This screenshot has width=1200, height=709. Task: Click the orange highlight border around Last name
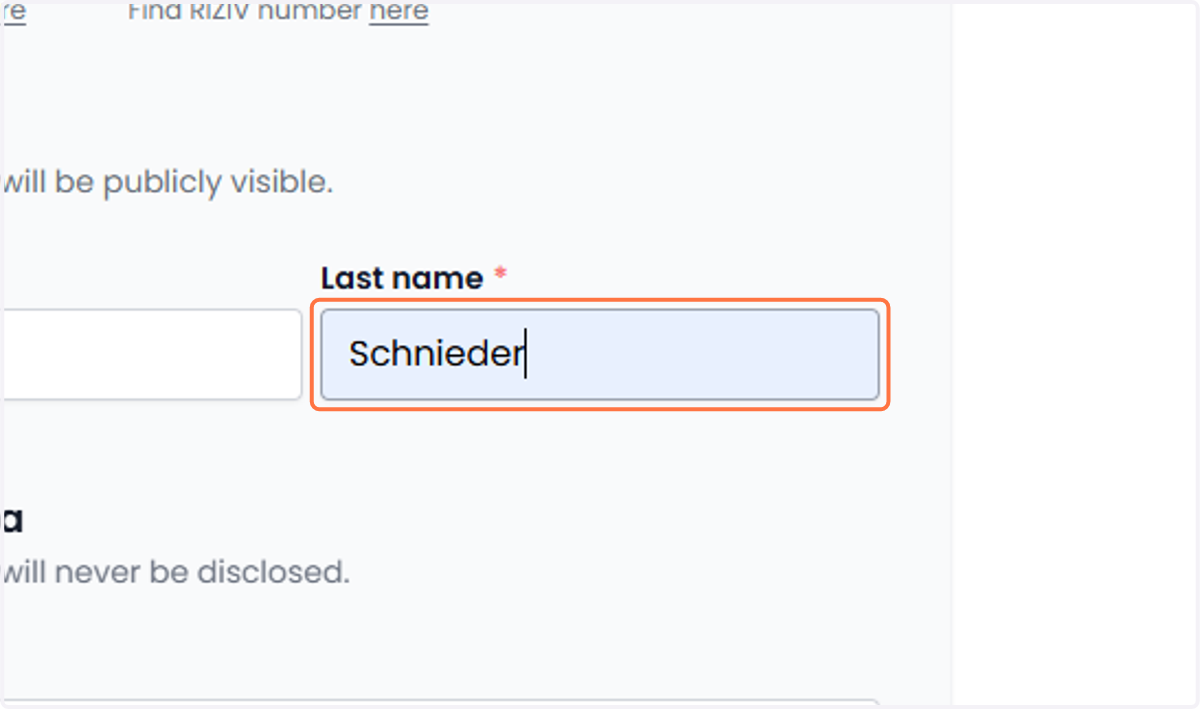point(600,302)
